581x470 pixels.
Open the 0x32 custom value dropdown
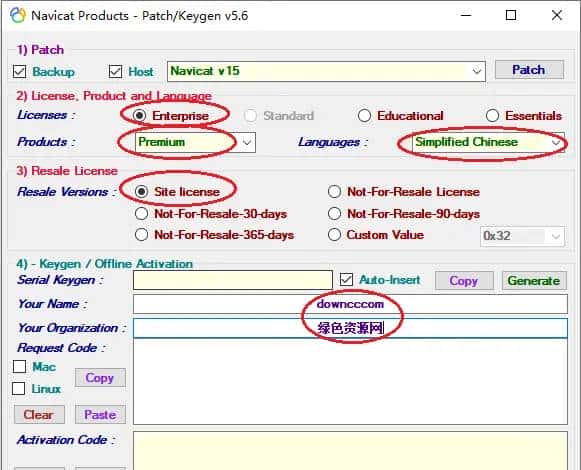pyautogui.click(x=522, y=236)
